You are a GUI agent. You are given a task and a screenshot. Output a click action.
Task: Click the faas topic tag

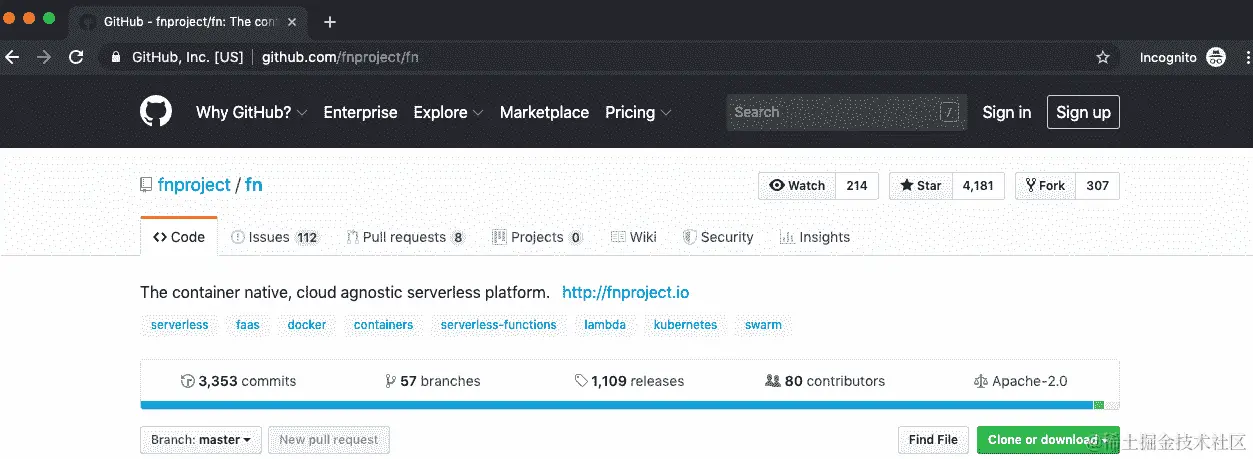point(248,325)
